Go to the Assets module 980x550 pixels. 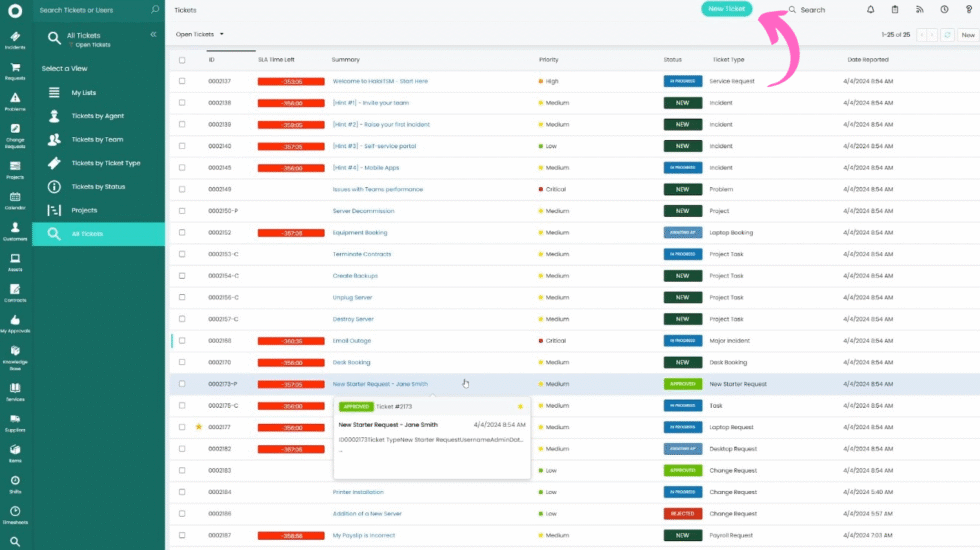(x=15, y=259)
